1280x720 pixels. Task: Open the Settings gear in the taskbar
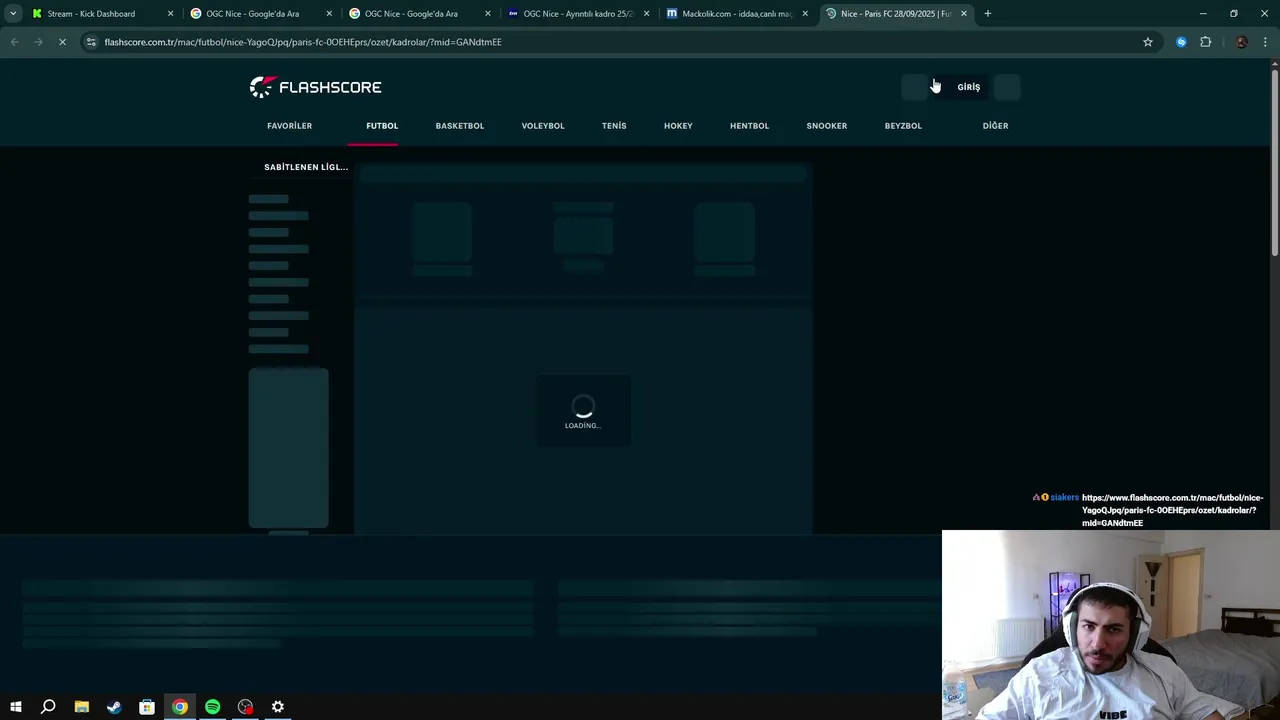[278, 707]
